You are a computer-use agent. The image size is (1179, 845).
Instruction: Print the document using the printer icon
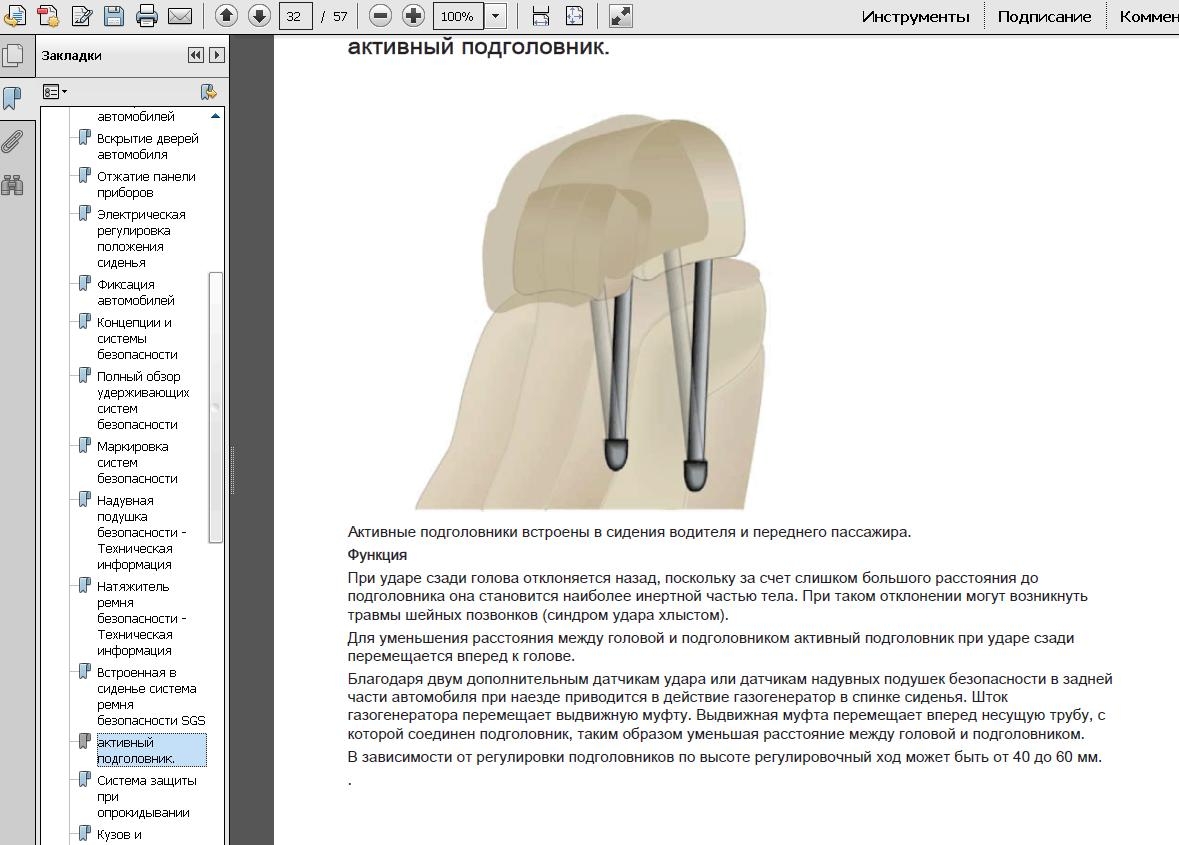(x=147, y=16)
